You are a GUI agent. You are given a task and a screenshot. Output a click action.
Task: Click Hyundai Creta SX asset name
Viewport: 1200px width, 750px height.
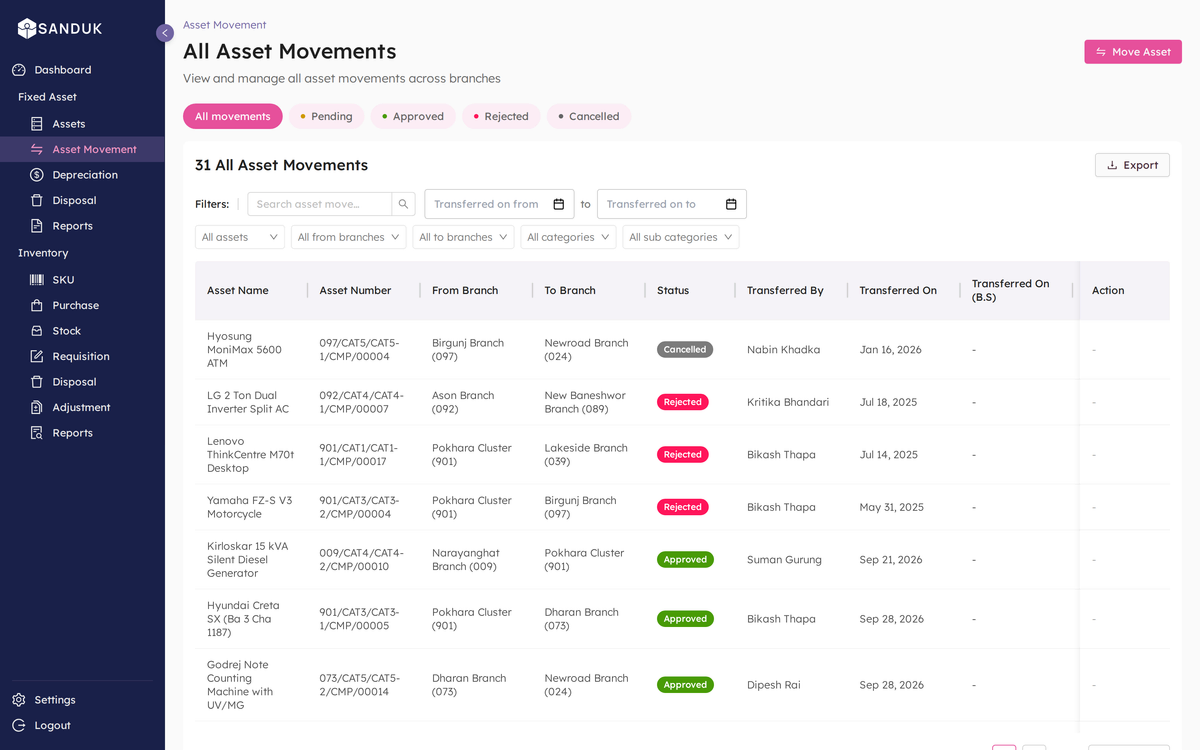[243, 619]
